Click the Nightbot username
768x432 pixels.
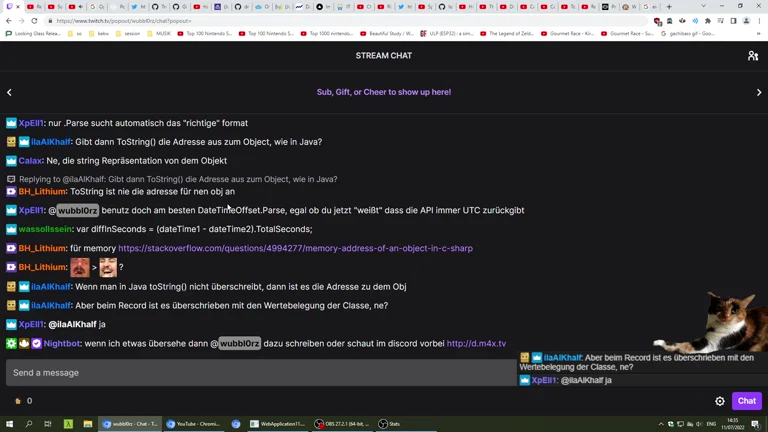tap(62, 343)
